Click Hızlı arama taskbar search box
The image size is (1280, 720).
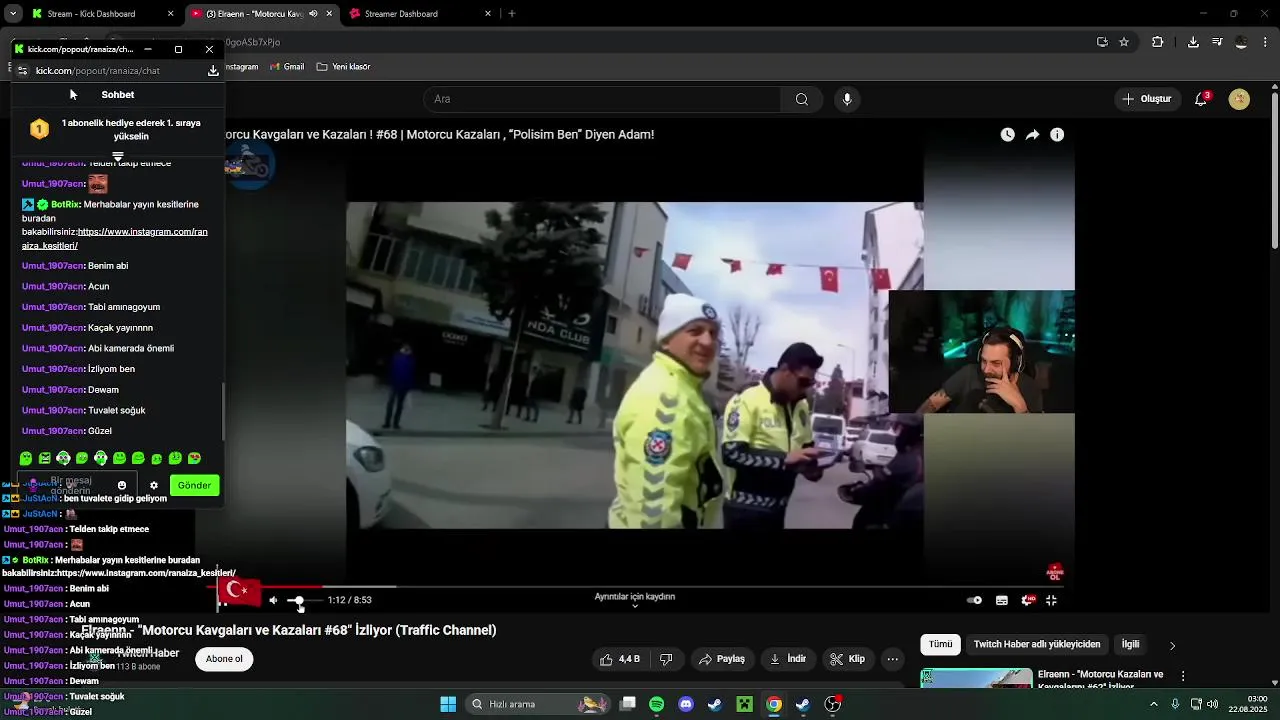tap(540, 704)
